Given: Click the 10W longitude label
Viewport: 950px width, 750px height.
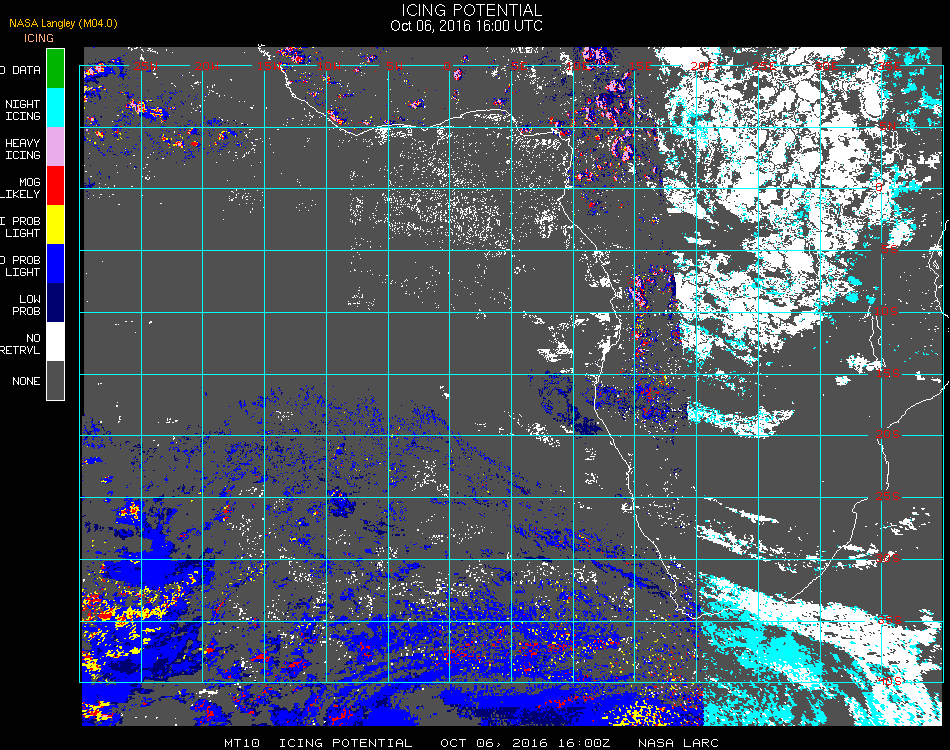Looking at the screenshot, I should point(330,65).
